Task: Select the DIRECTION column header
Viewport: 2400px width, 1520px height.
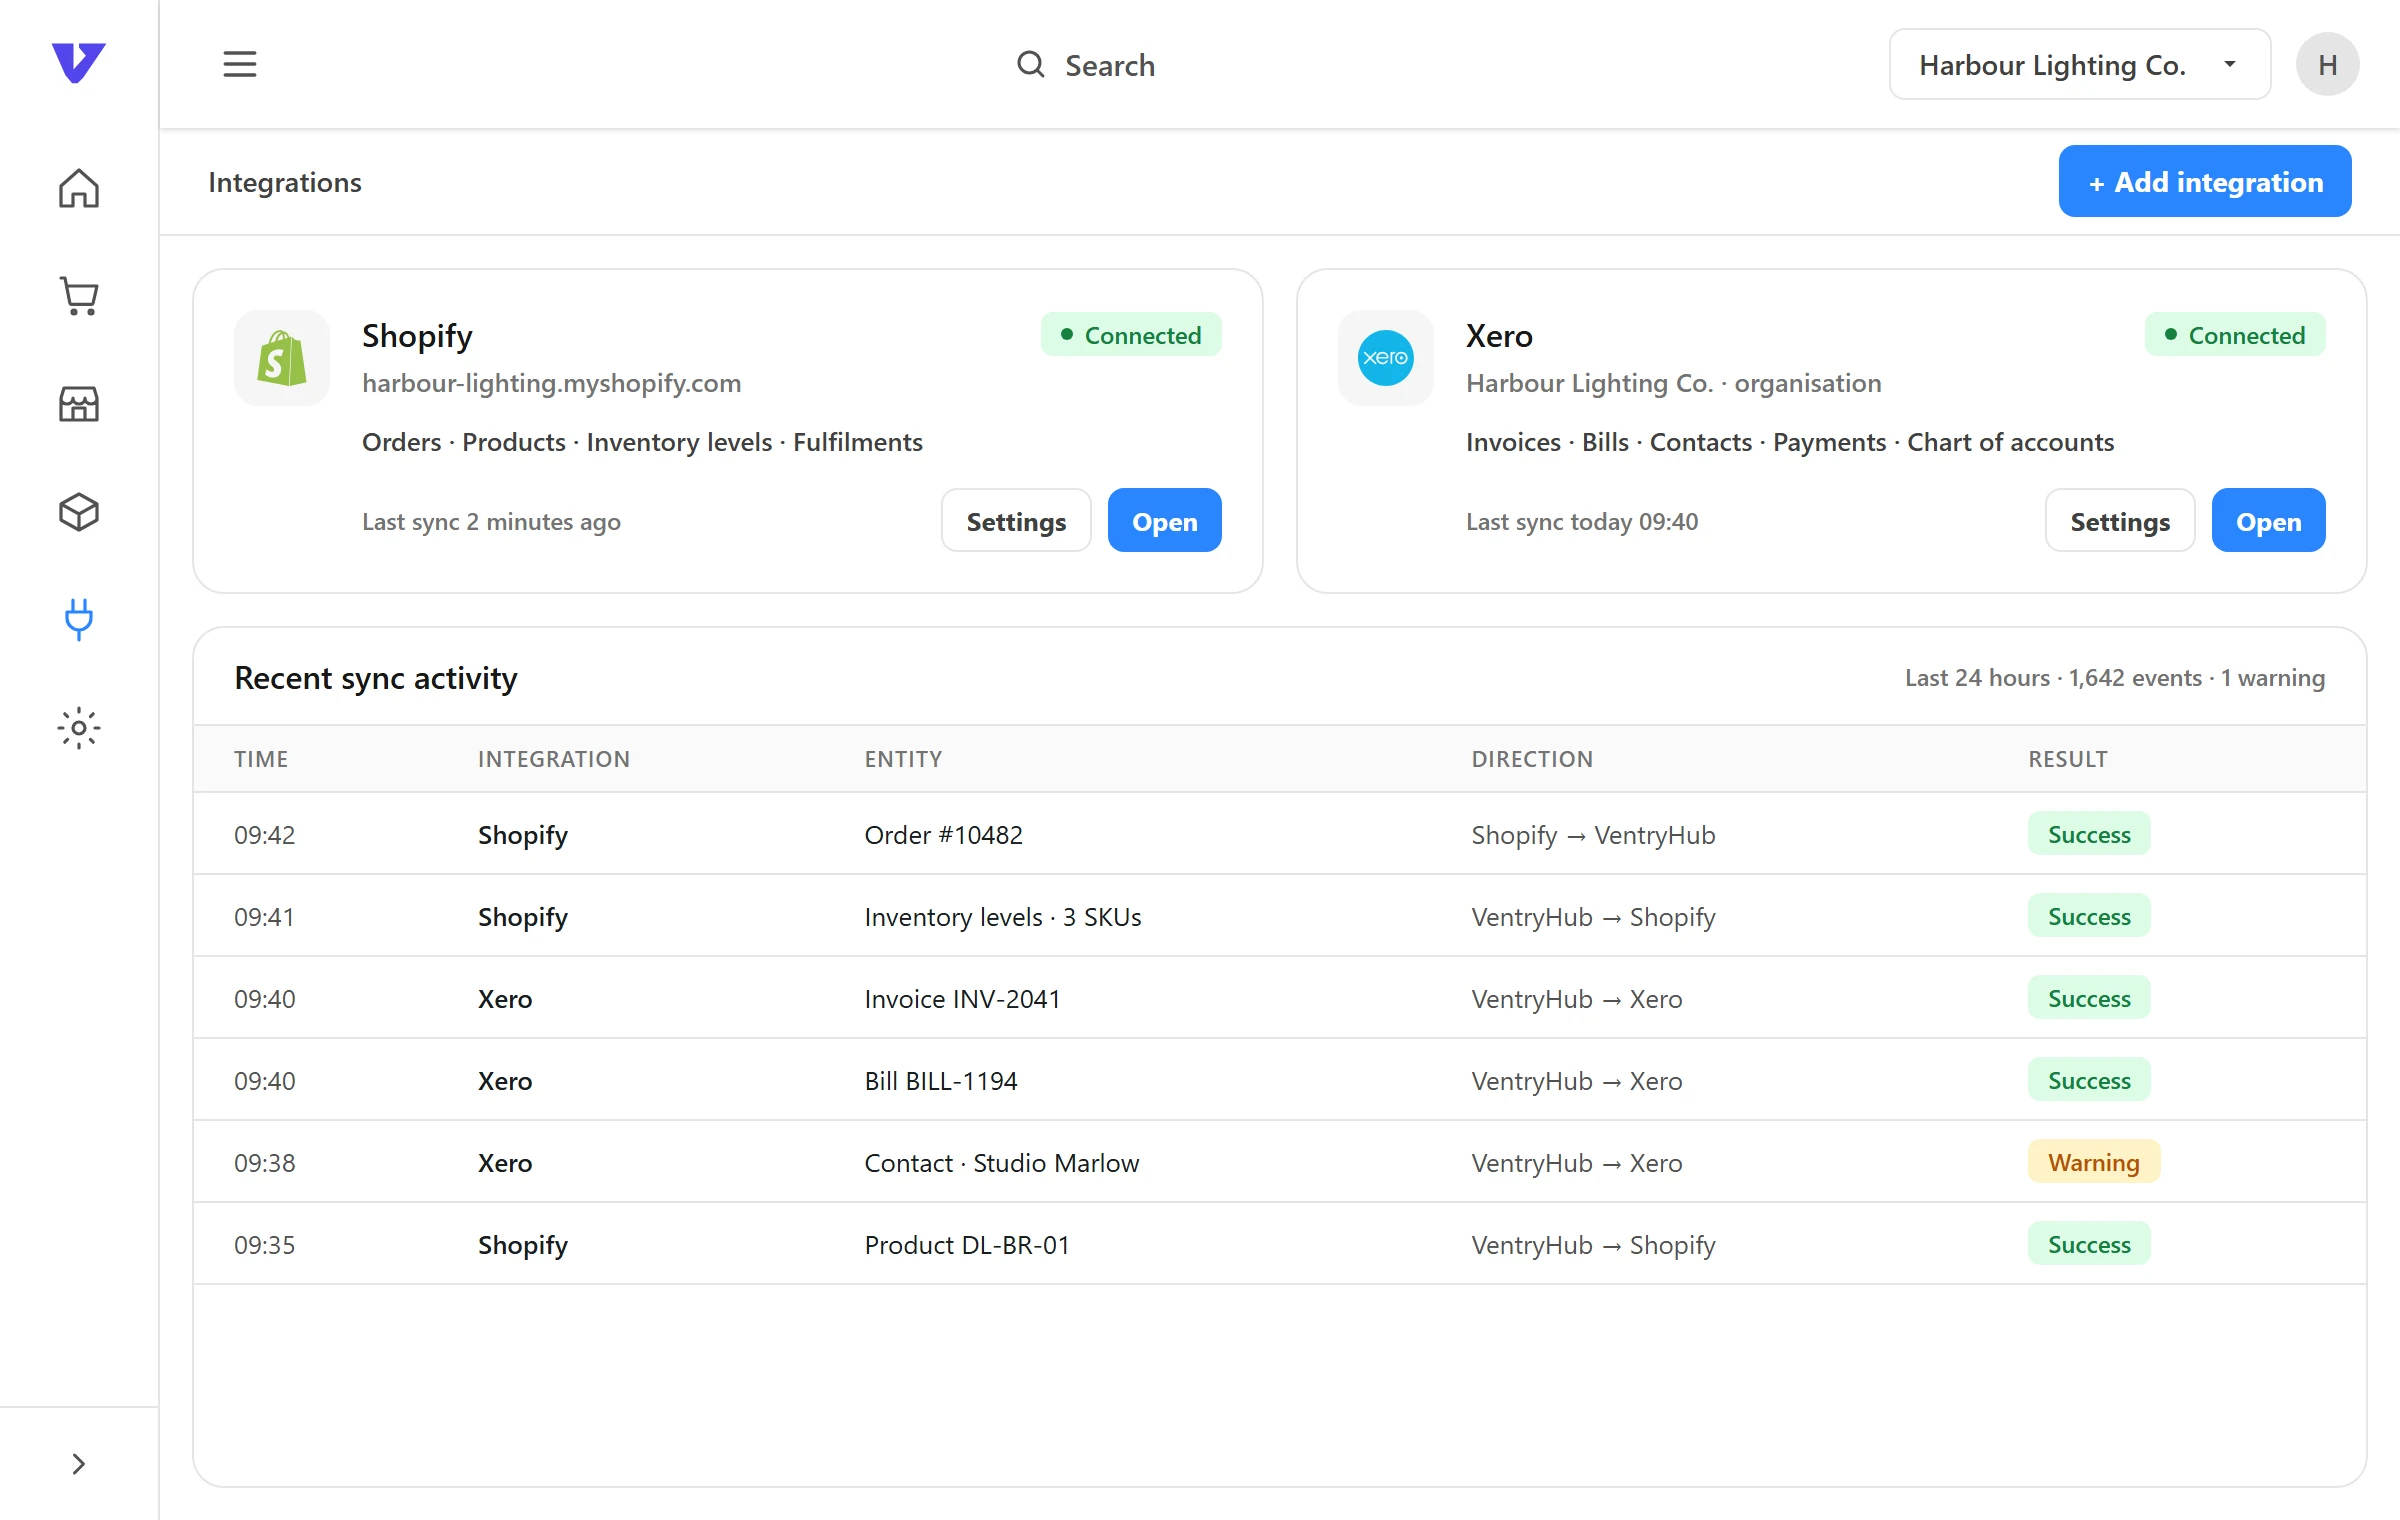Action: (x=1532, y=759)
